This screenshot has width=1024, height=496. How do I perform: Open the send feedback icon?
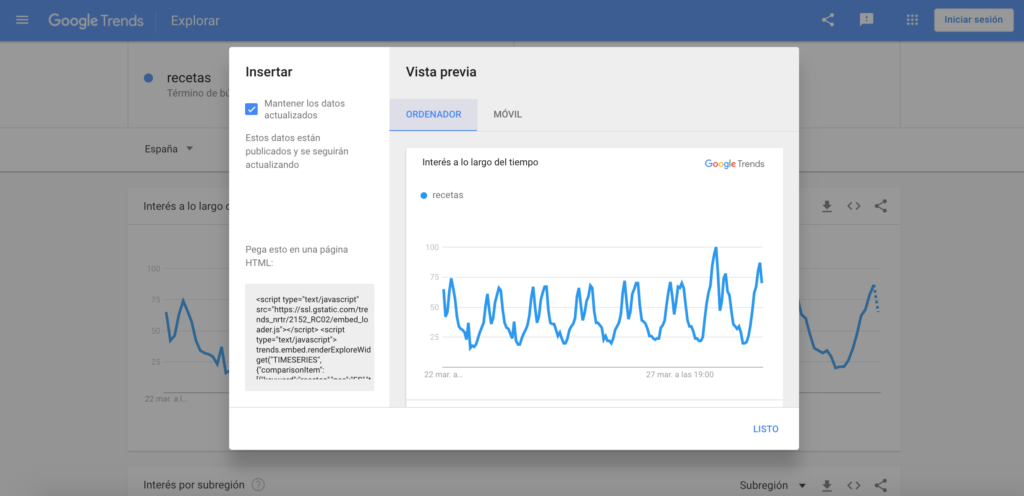pos(867,20)
